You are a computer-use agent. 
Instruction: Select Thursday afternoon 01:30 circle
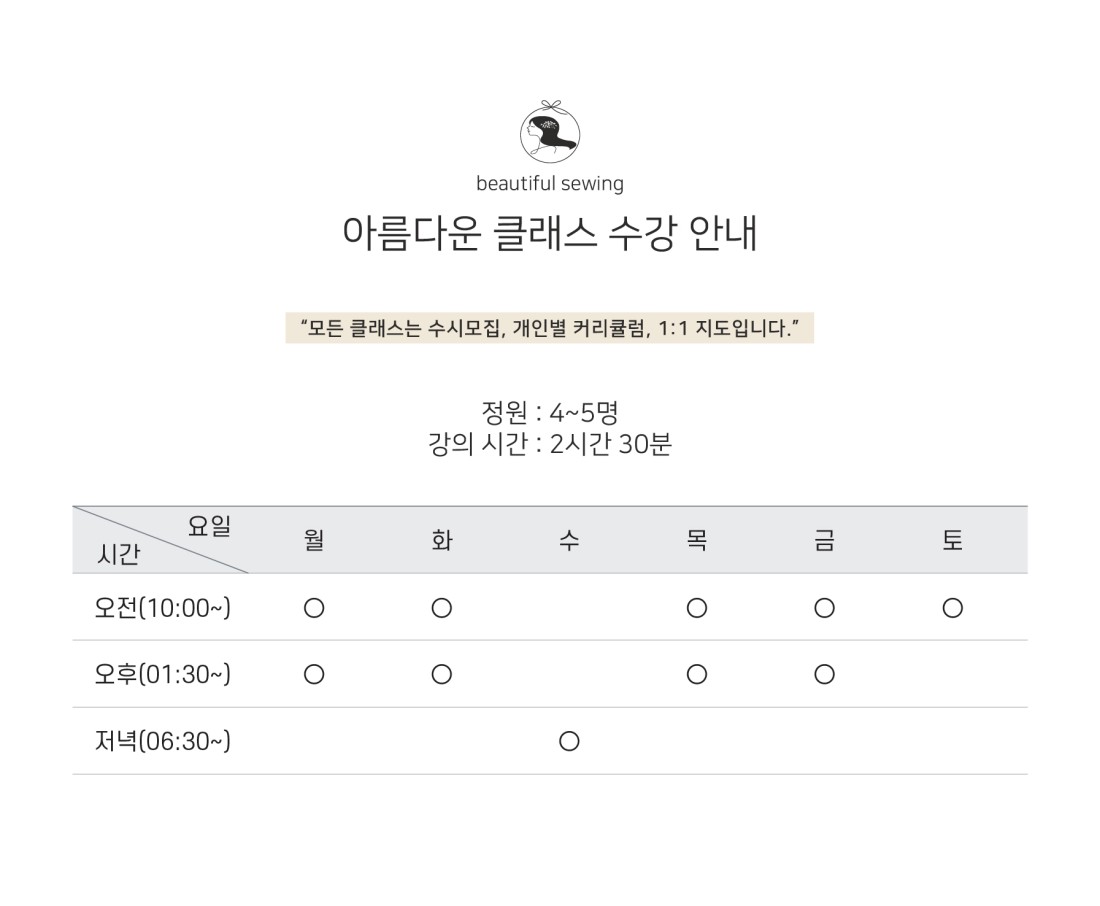(697, 674)
